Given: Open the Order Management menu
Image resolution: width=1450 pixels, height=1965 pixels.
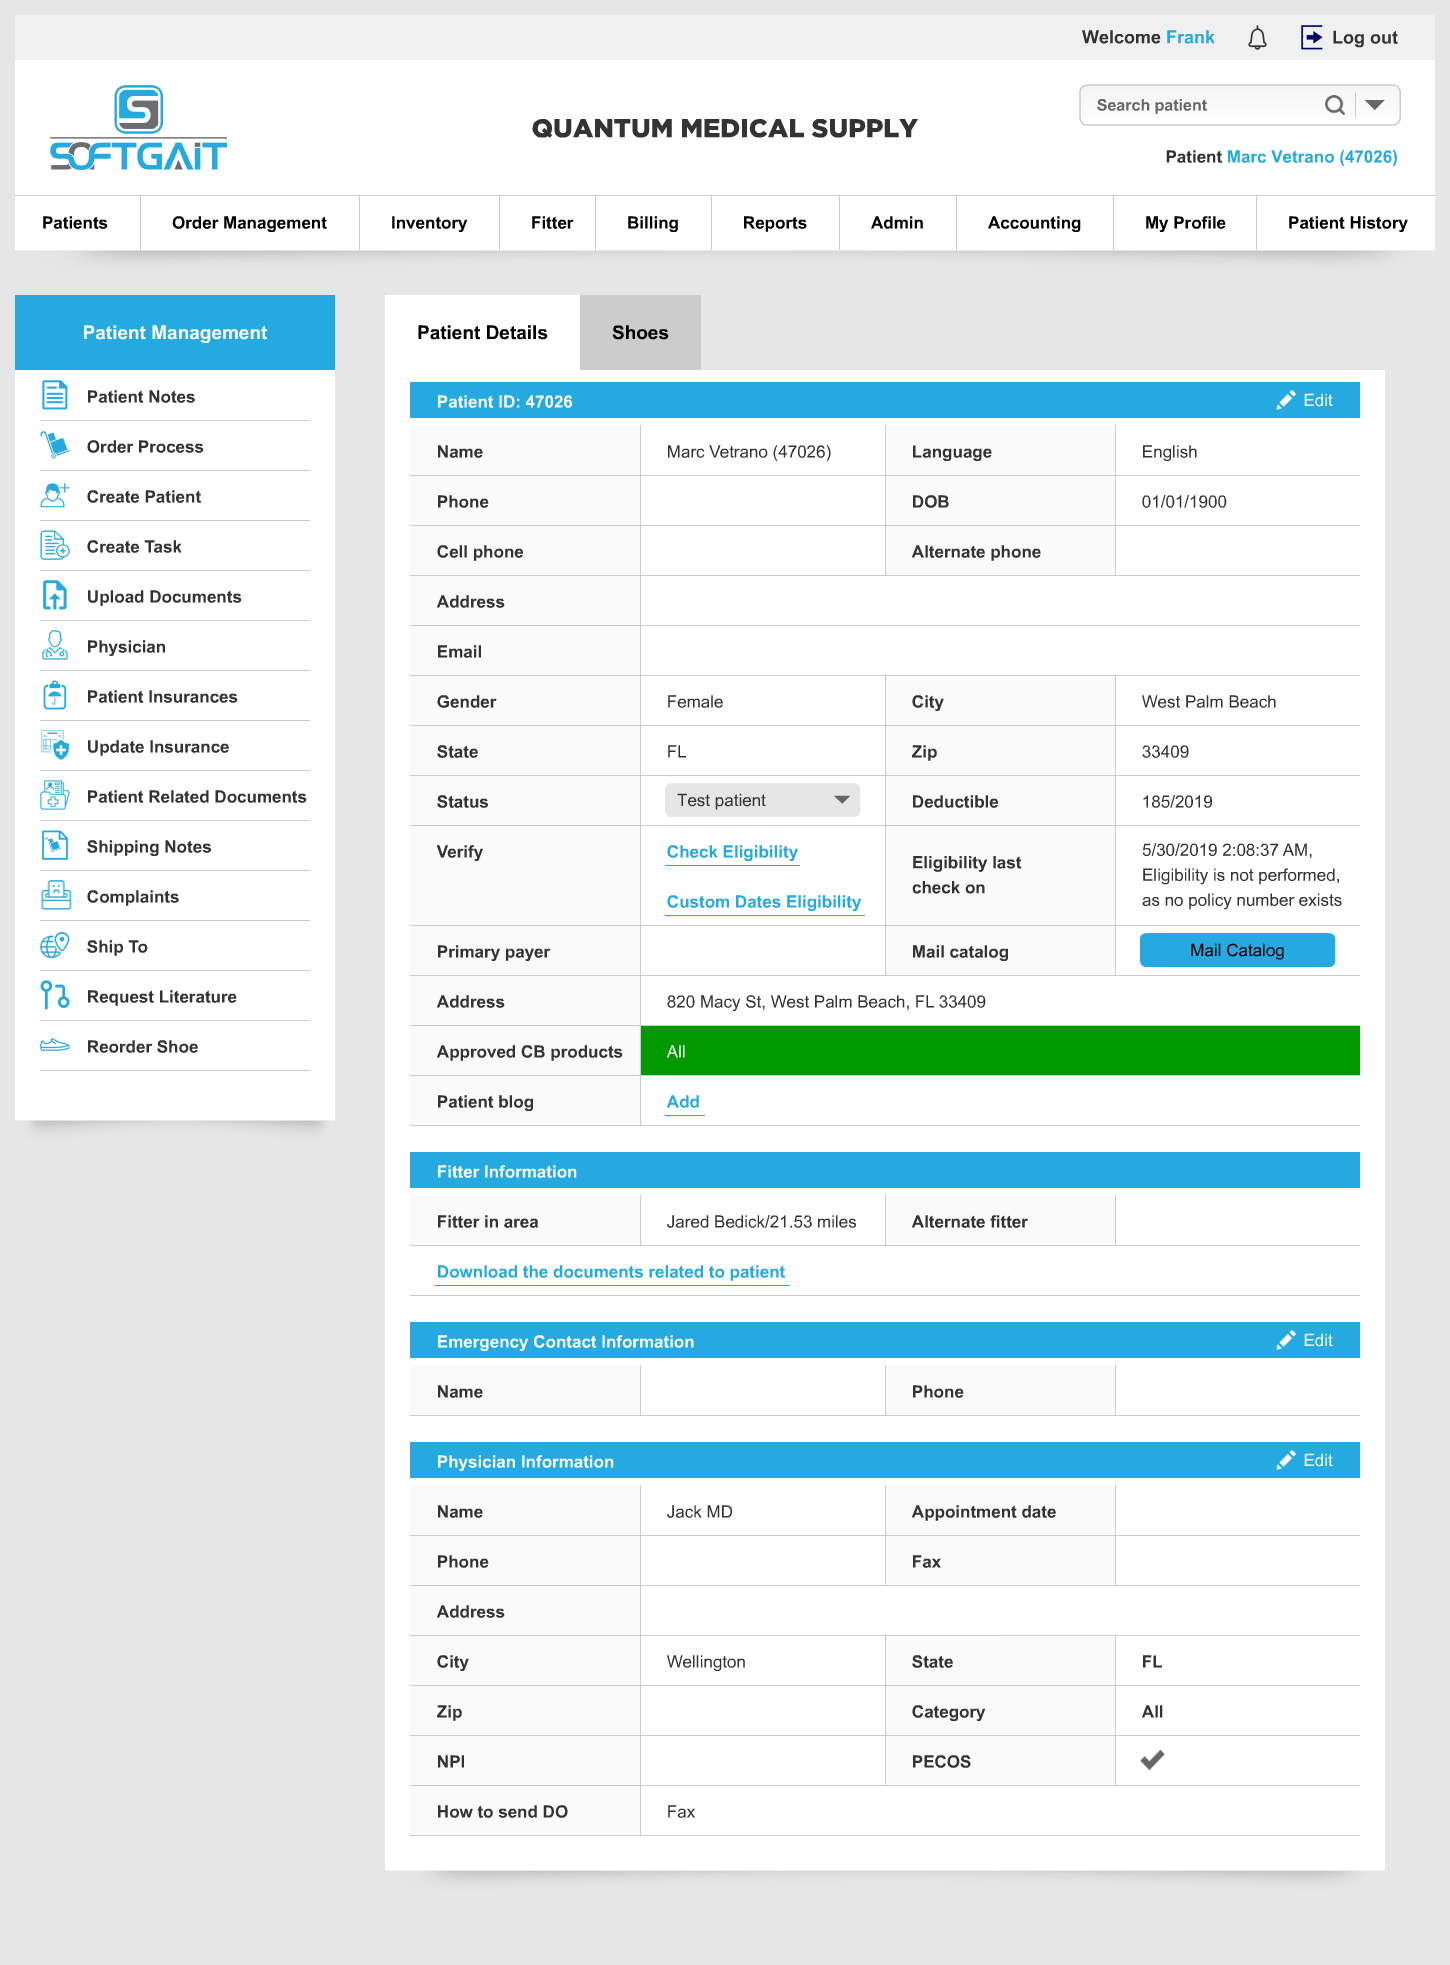Looking at the screenshot, I should tap(250, 223).
